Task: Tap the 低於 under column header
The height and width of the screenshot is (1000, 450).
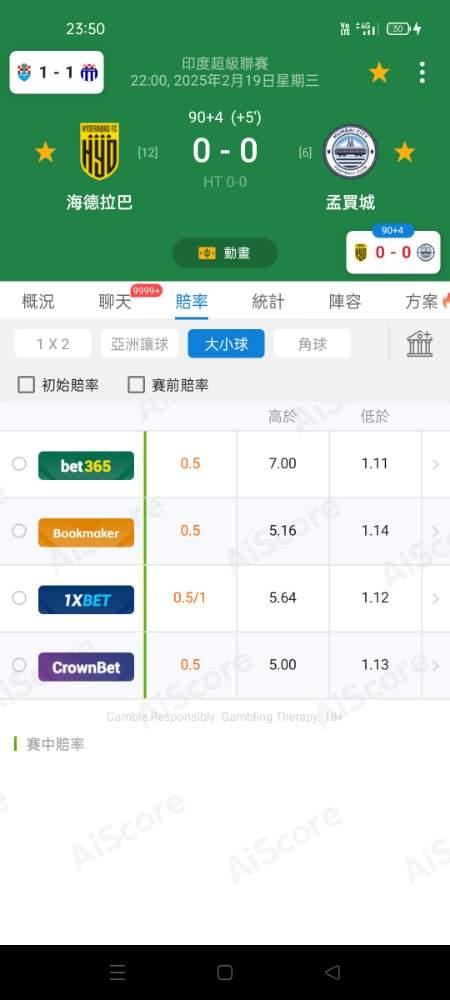Action: pos(375,417)
